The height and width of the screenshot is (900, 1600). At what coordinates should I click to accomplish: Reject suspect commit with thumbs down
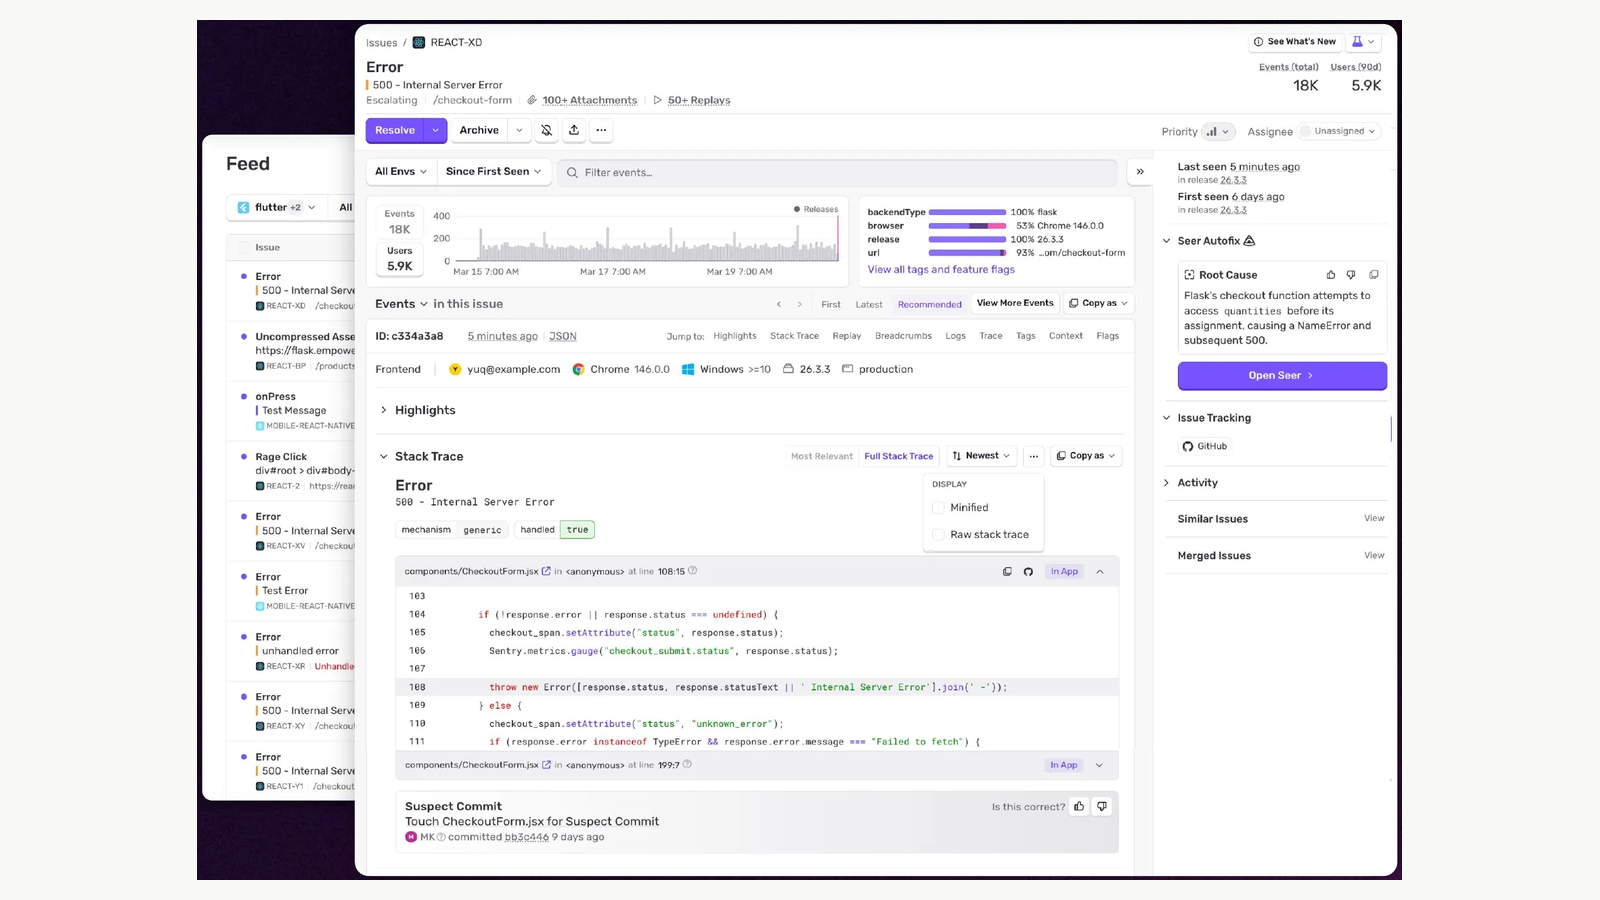pyautogui.click(x=1102, y=806)
